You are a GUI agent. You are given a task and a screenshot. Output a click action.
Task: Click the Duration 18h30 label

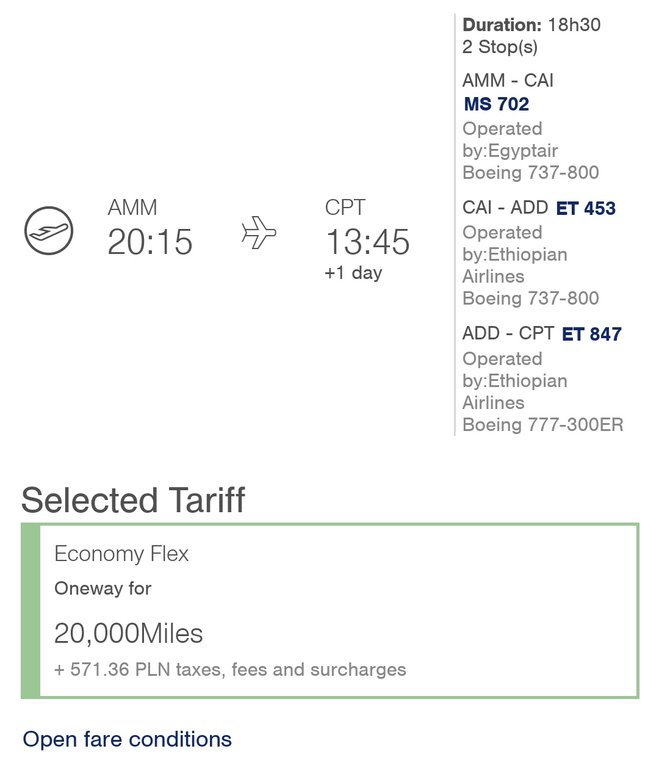[x=532, y=24]
